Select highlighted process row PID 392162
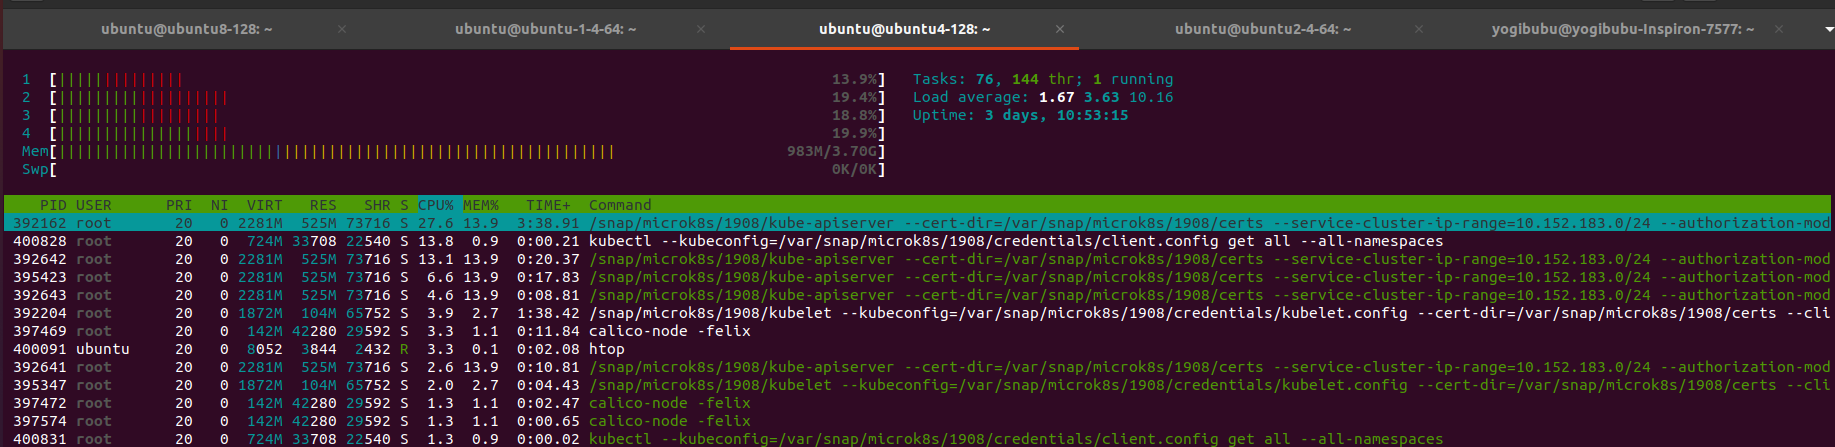Viewport: 1835px width, 447px height. 917,223
